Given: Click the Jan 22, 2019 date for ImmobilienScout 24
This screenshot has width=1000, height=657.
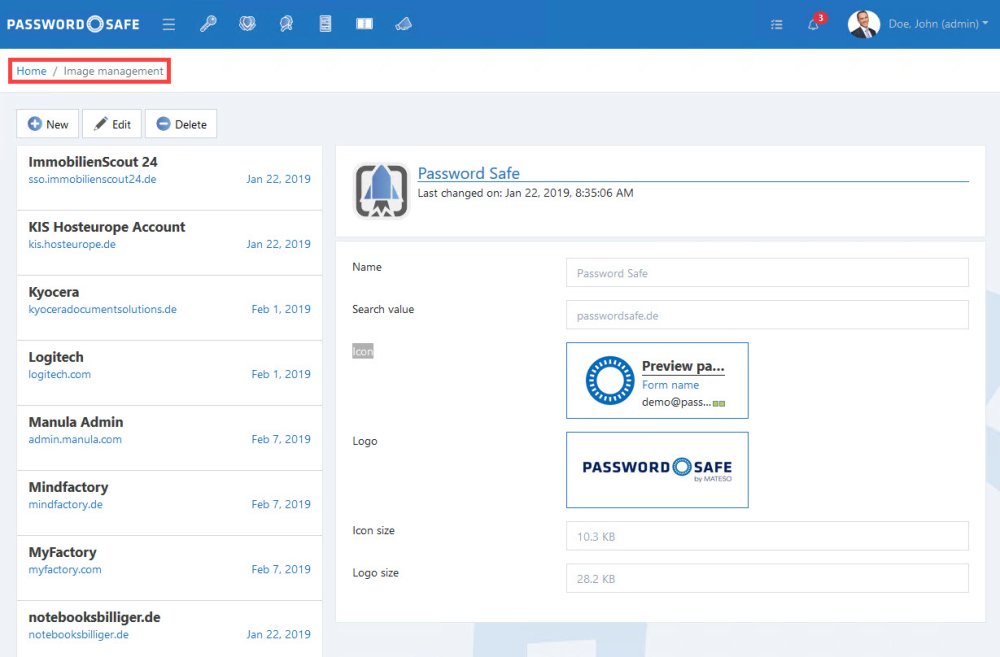Looking at the screenshot, I should coord(279,179).
